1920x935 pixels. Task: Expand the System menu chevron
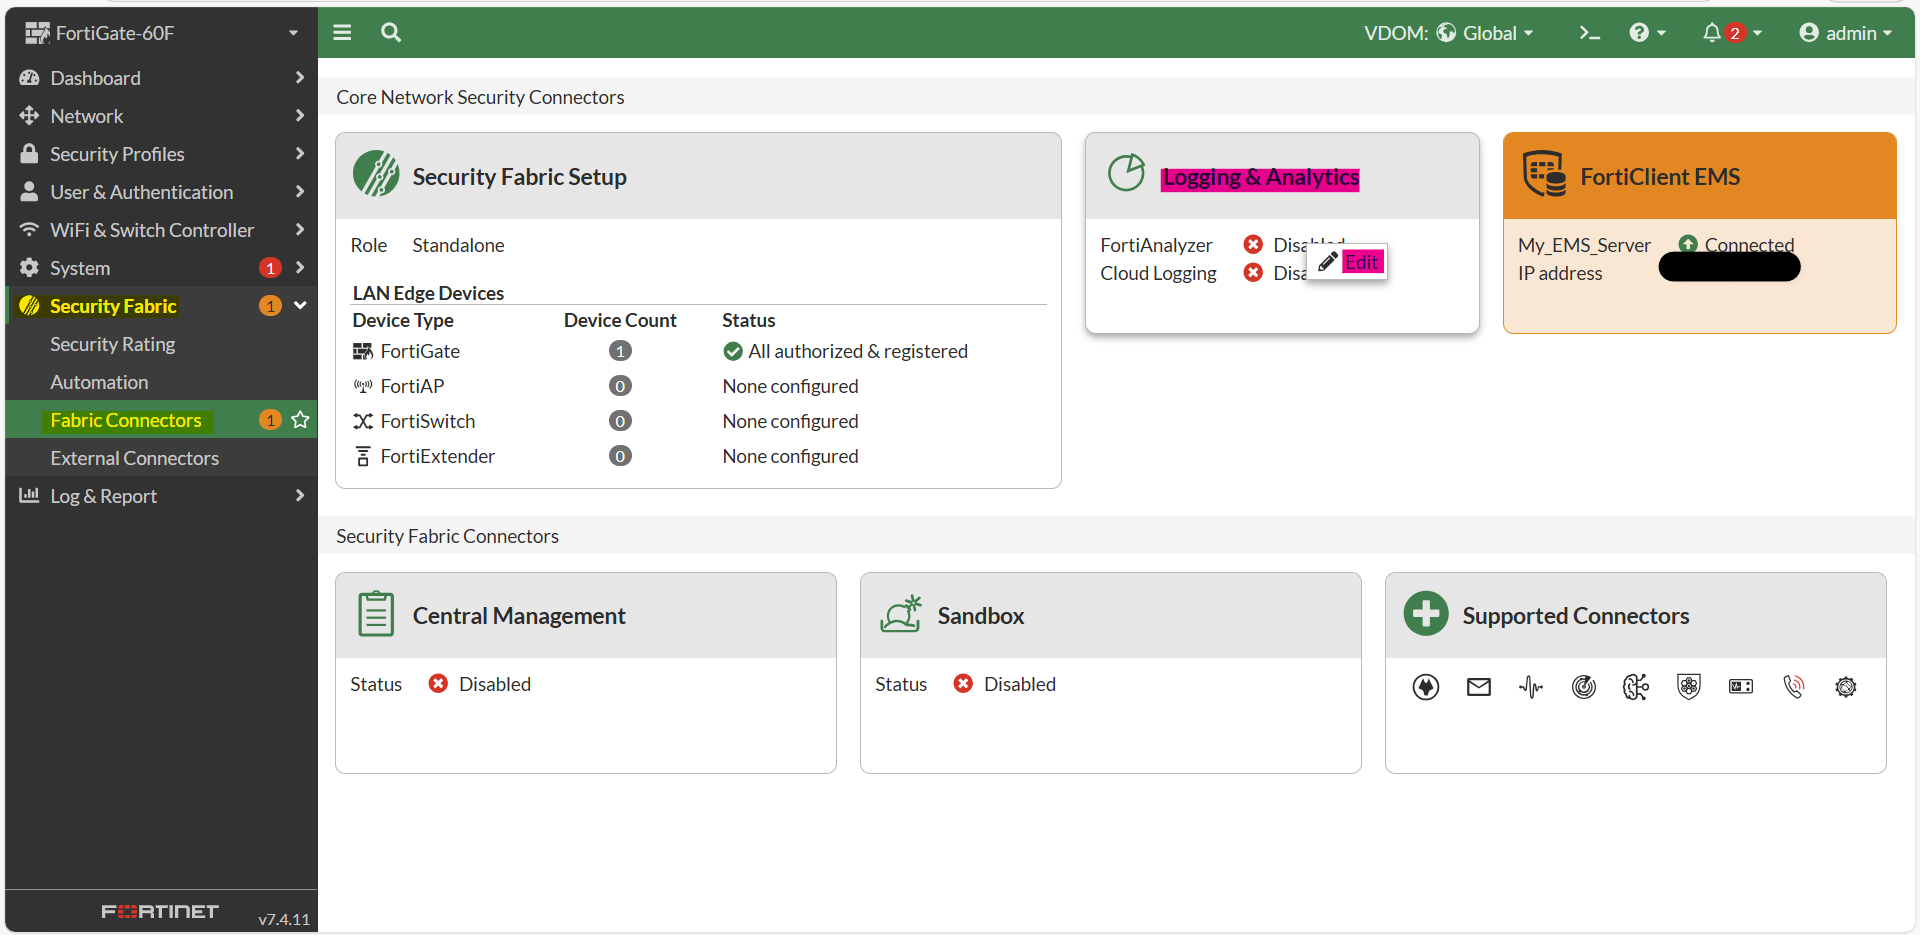(300, 268)
